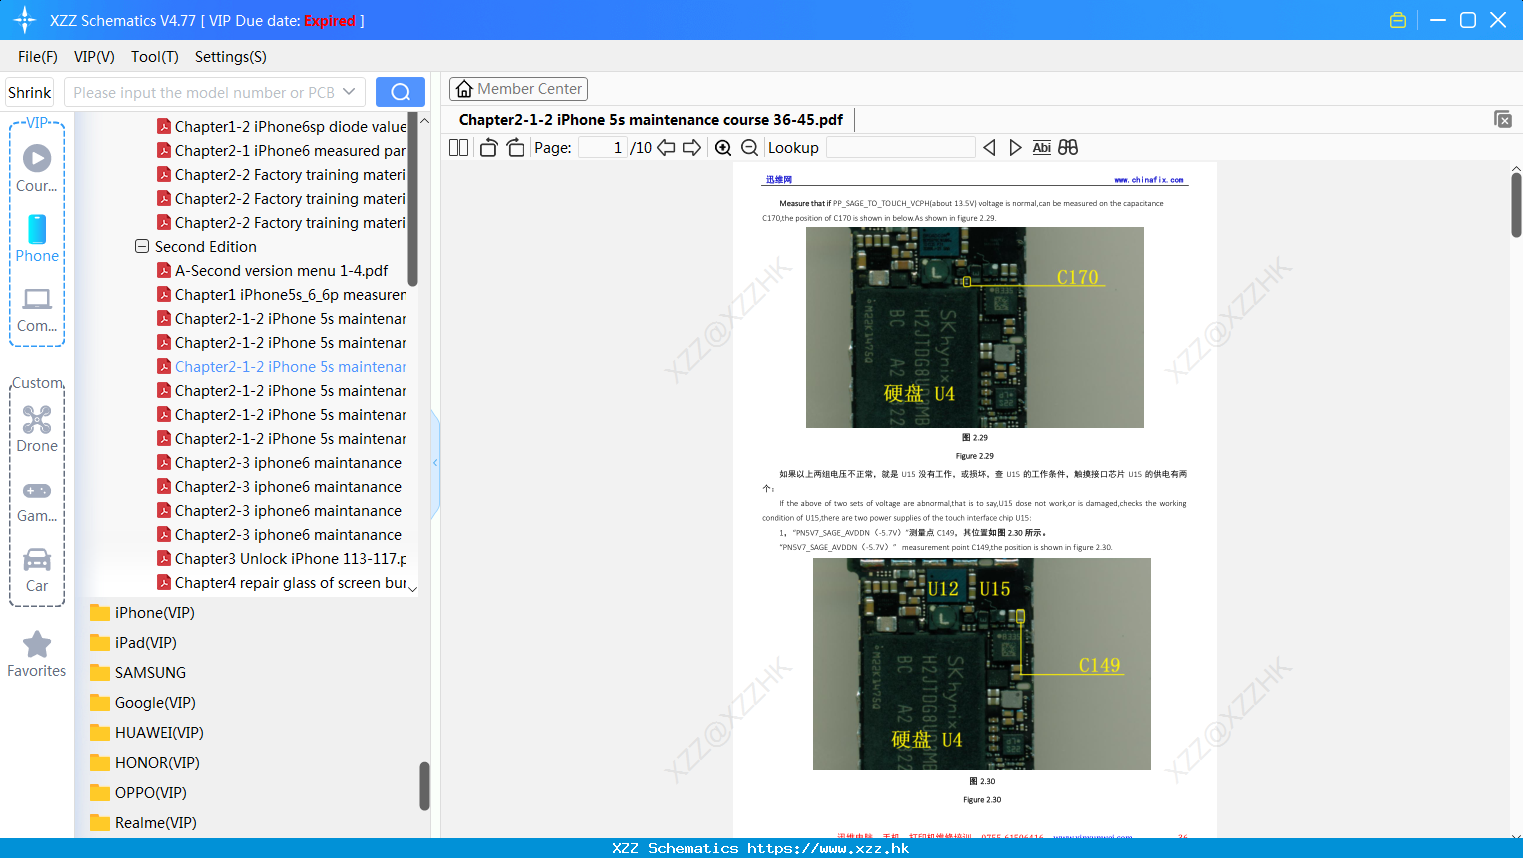Viewport: 1523px width, 858px height.
Task: Open the Tool(T) menu
Action: (155, 57)
